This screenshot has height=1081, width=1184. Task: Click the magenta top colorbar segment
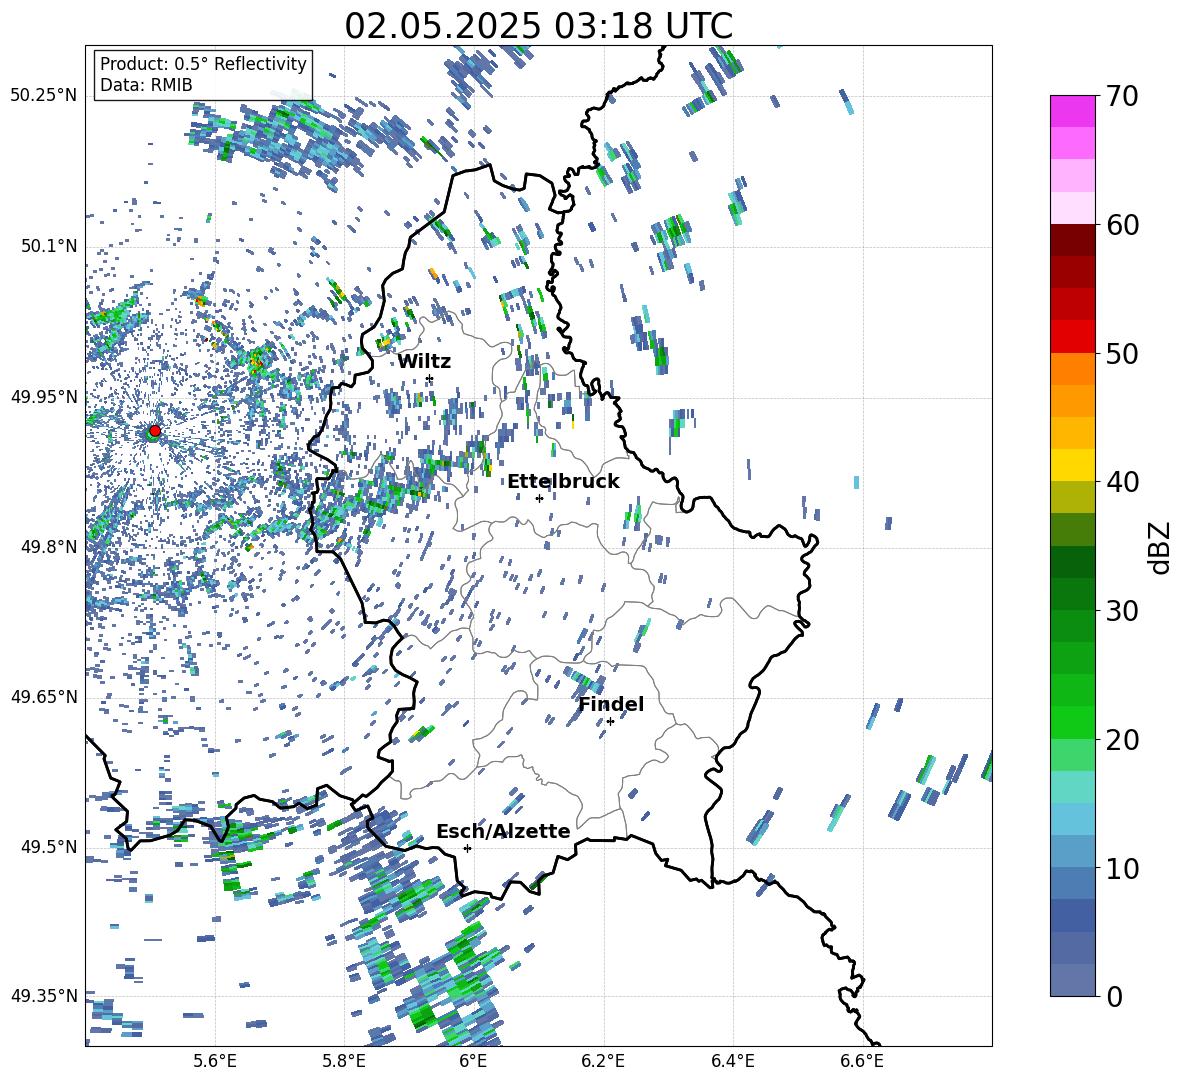1073,111
